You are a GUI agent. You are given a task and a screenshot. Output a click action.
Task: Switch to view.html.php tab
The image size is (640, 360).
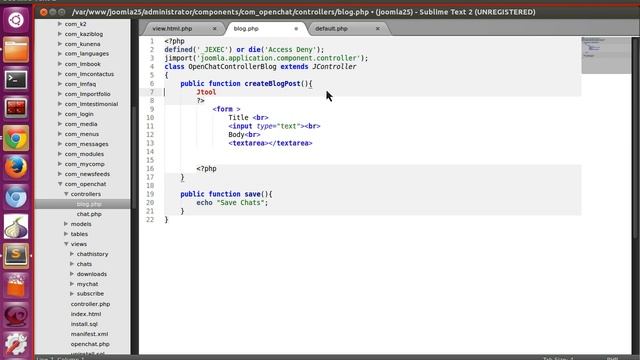tap(172, 29)
